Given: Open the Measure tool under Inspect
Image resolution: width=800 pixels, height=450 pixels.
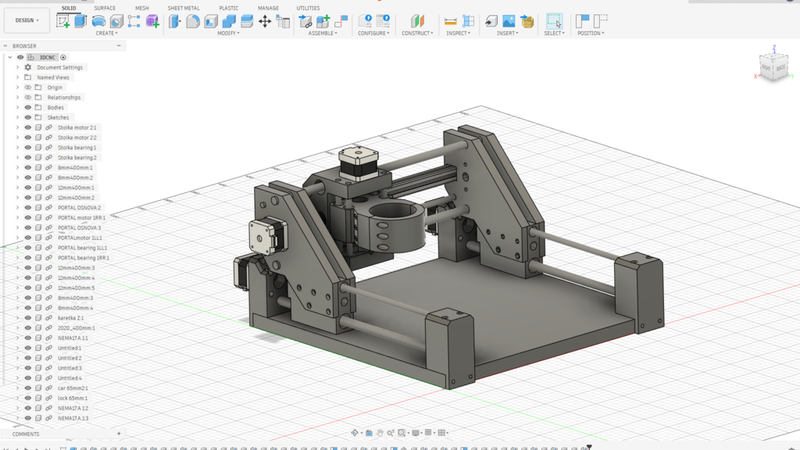Looking at the screenshot, I should (x=451, y=21).
